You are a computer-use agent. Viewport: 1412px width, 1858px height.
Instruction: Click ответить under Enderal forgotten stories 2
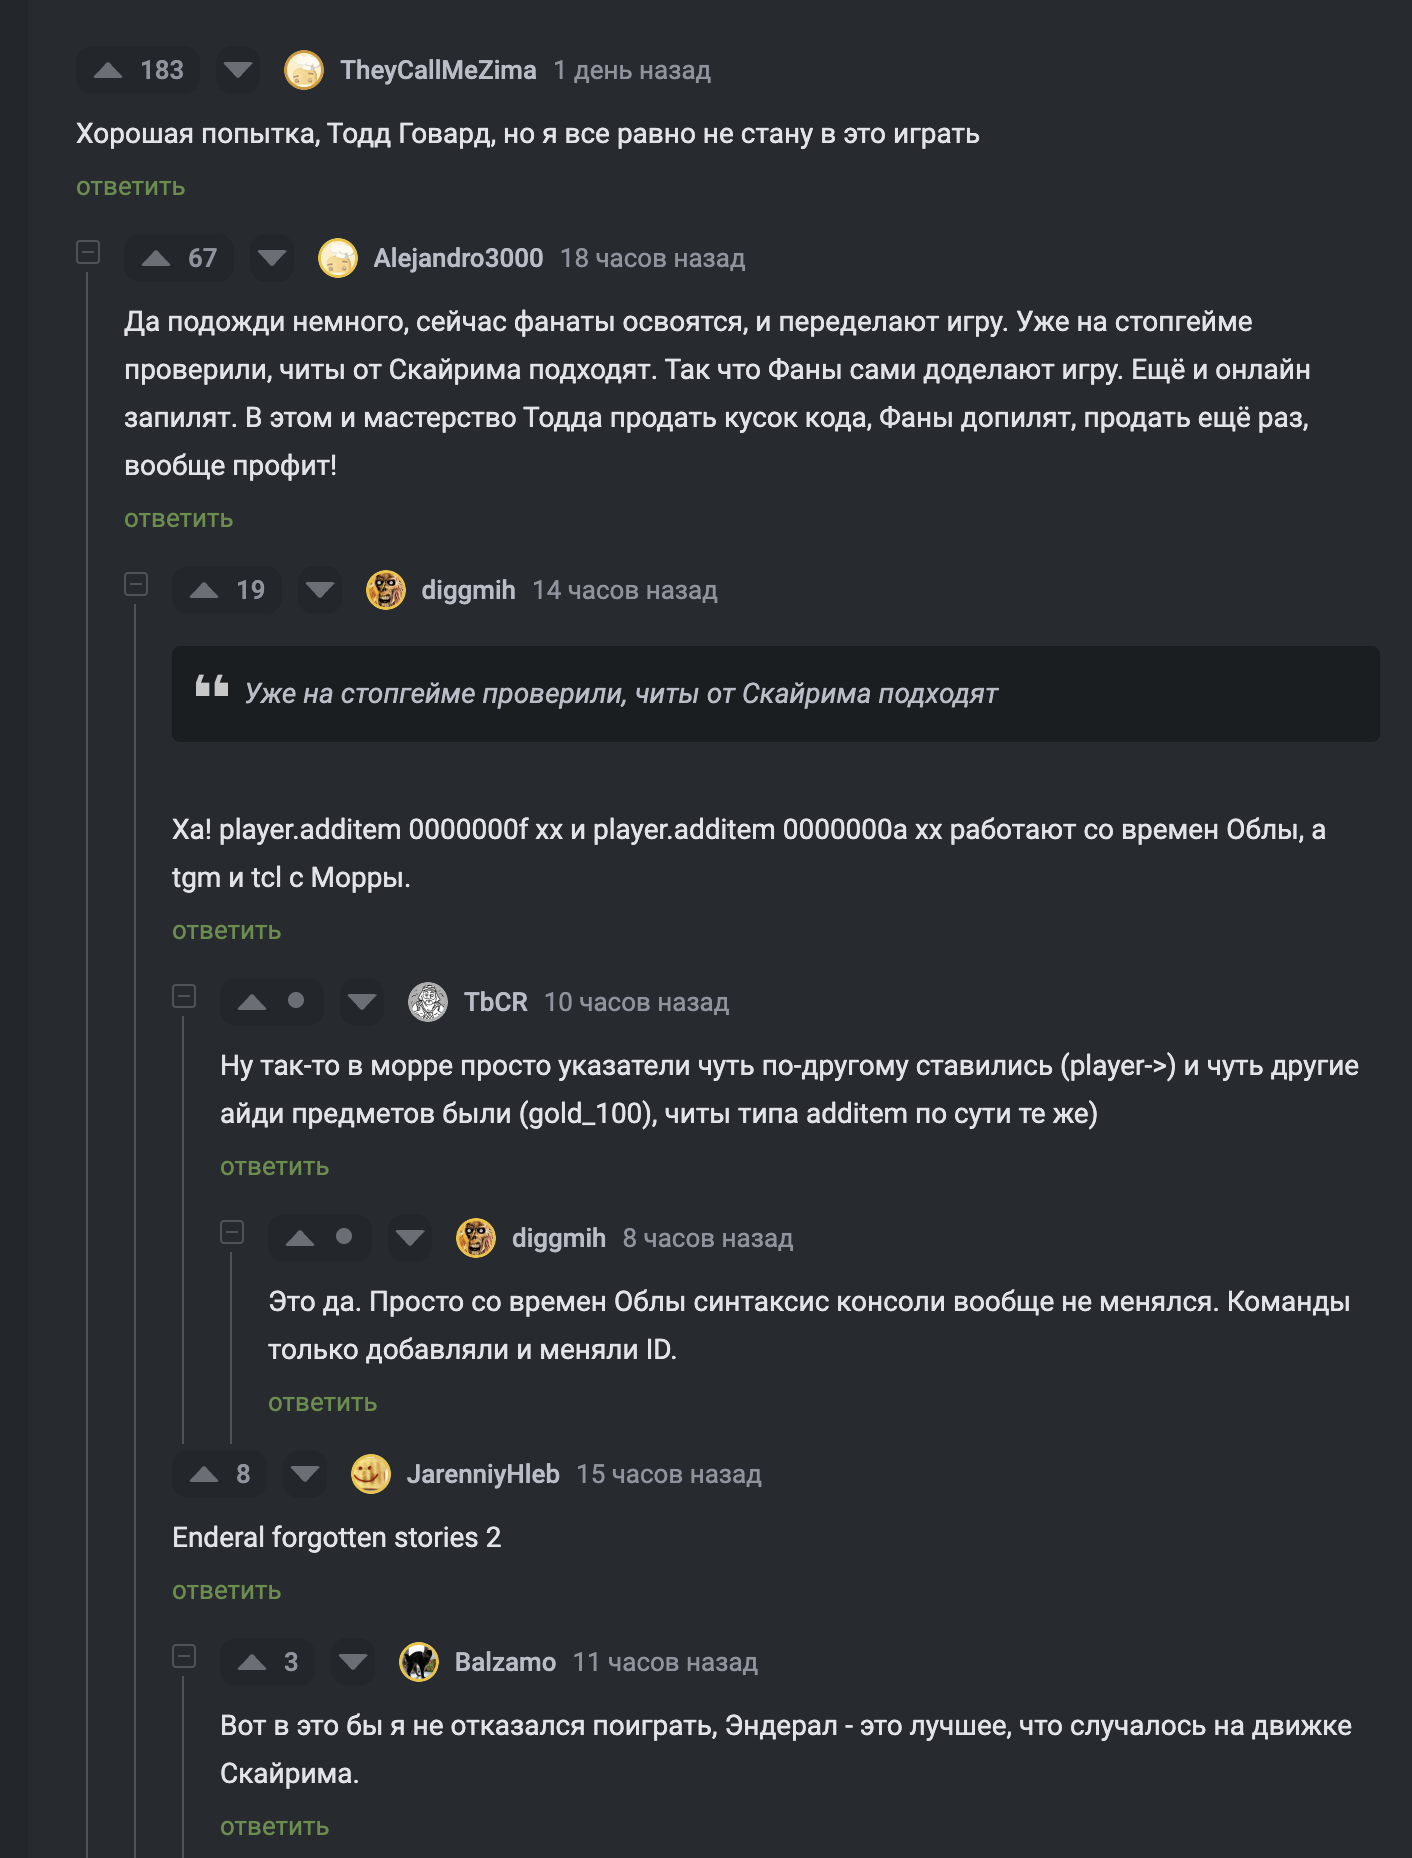coord(227,1591)
